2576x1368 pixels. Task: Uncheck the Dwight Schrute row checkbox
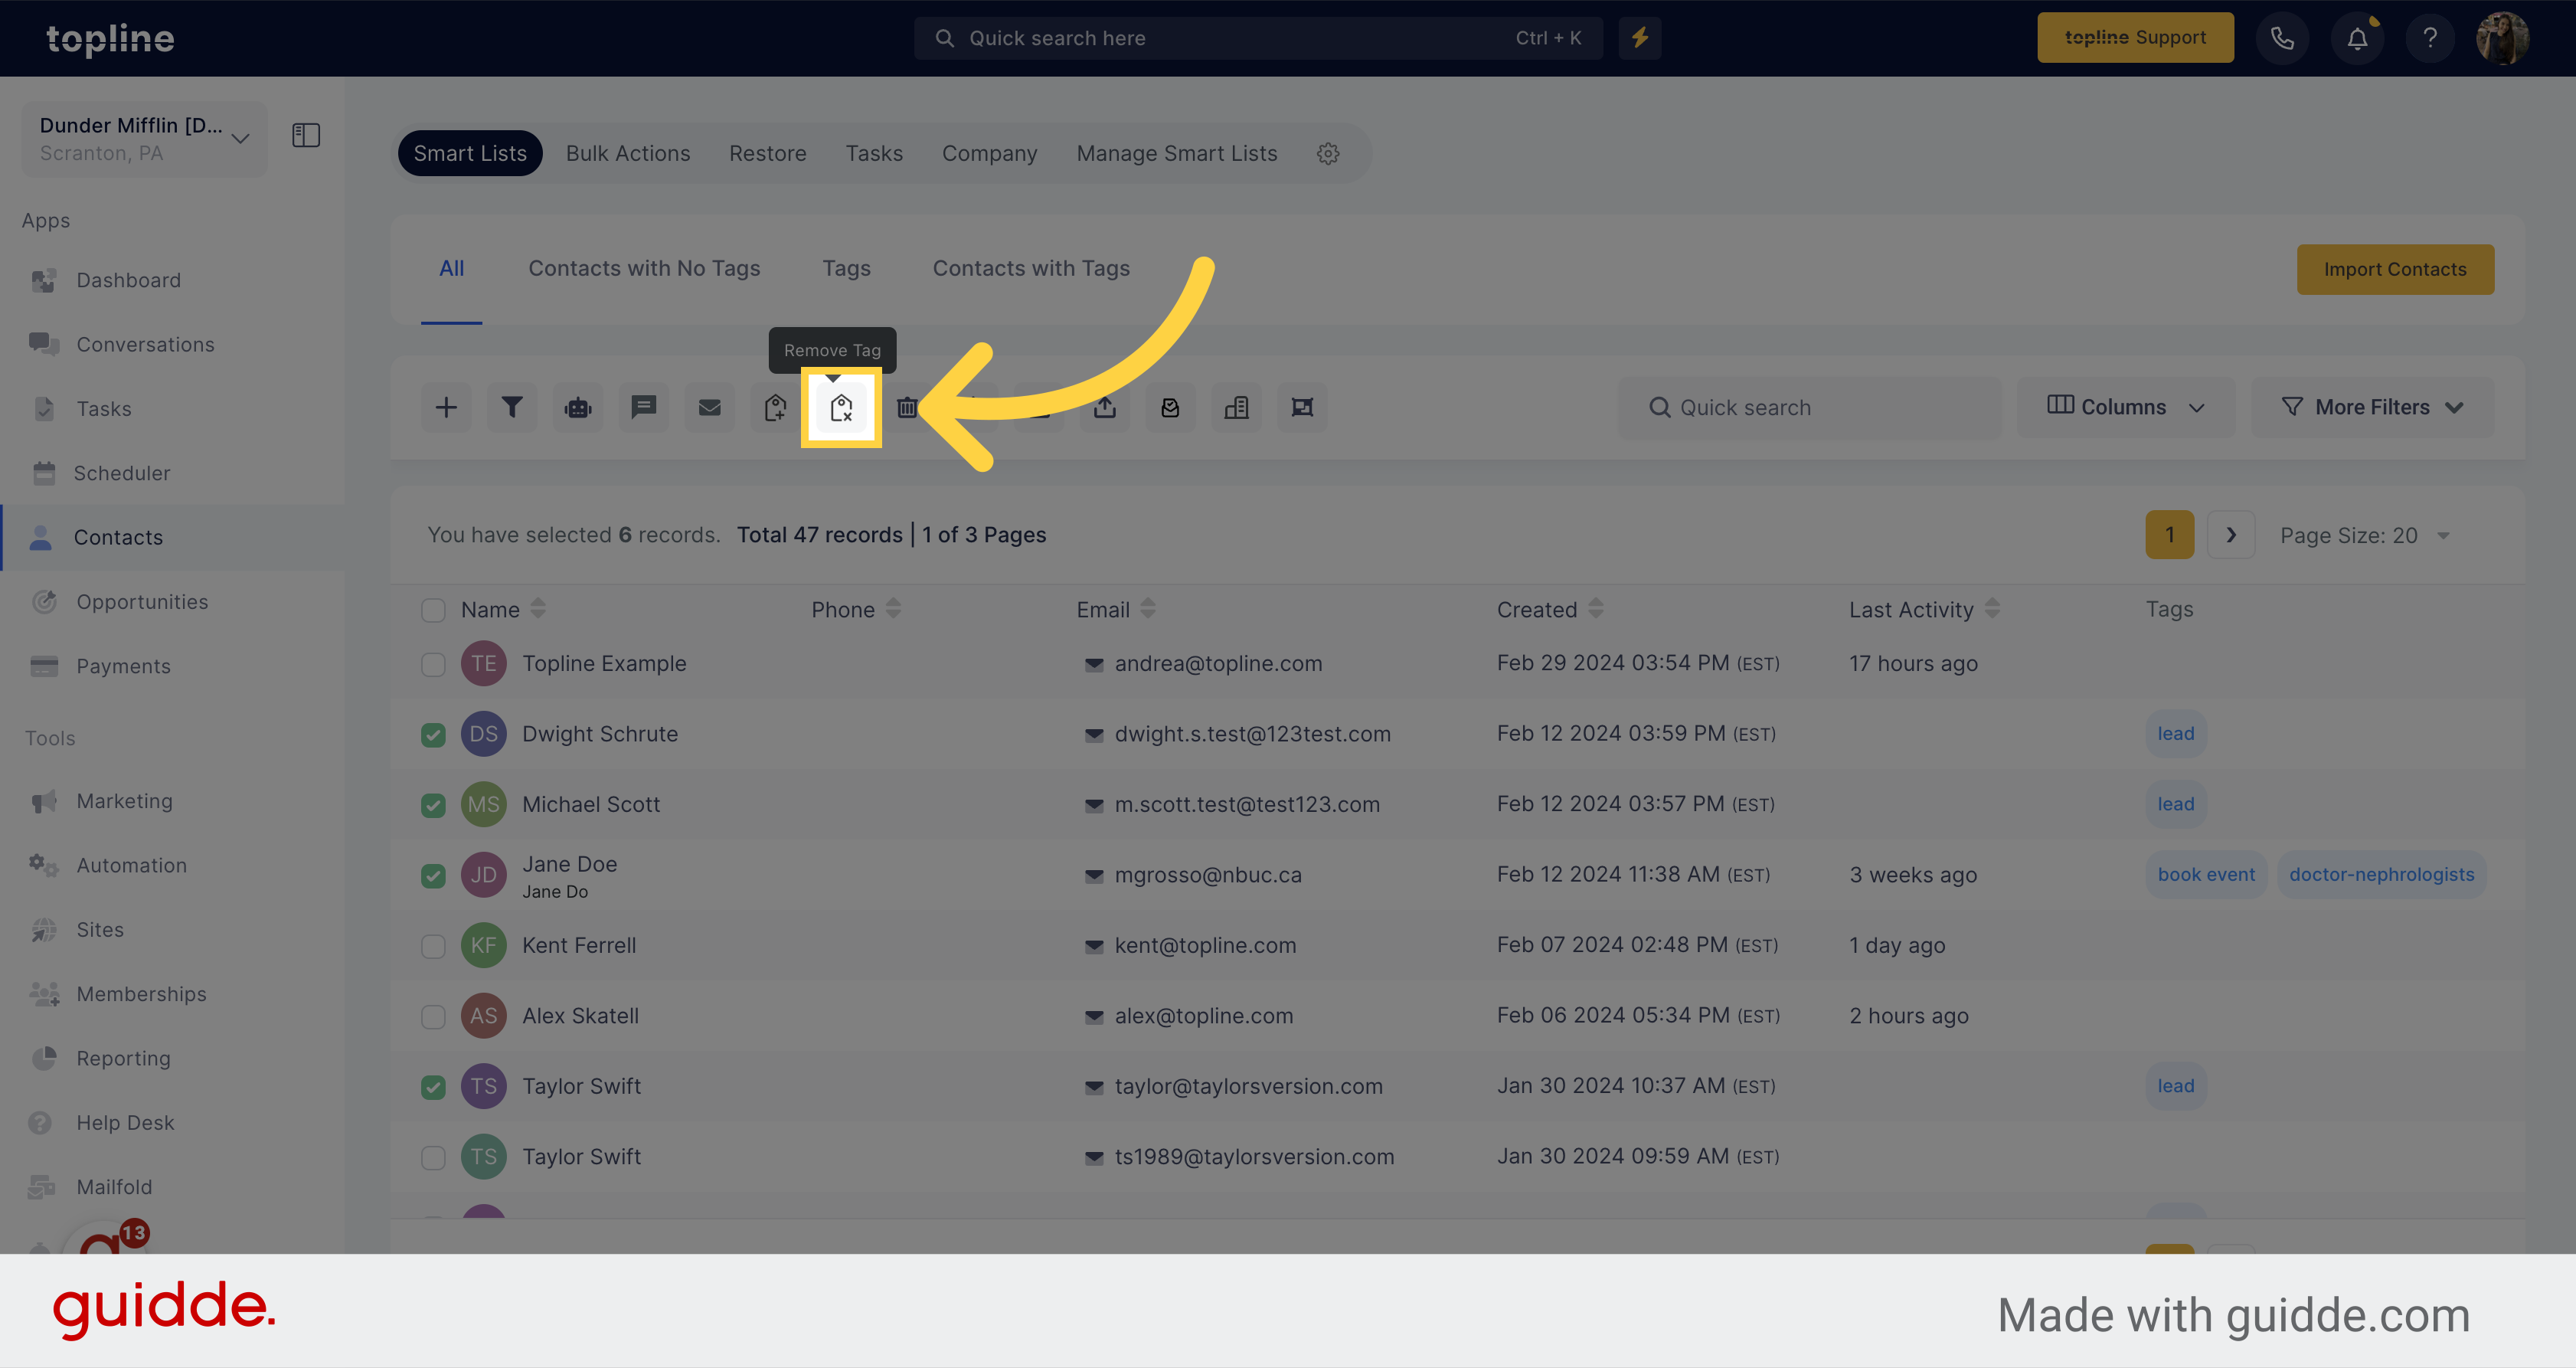pyautogui.click(x=433, y=735)
